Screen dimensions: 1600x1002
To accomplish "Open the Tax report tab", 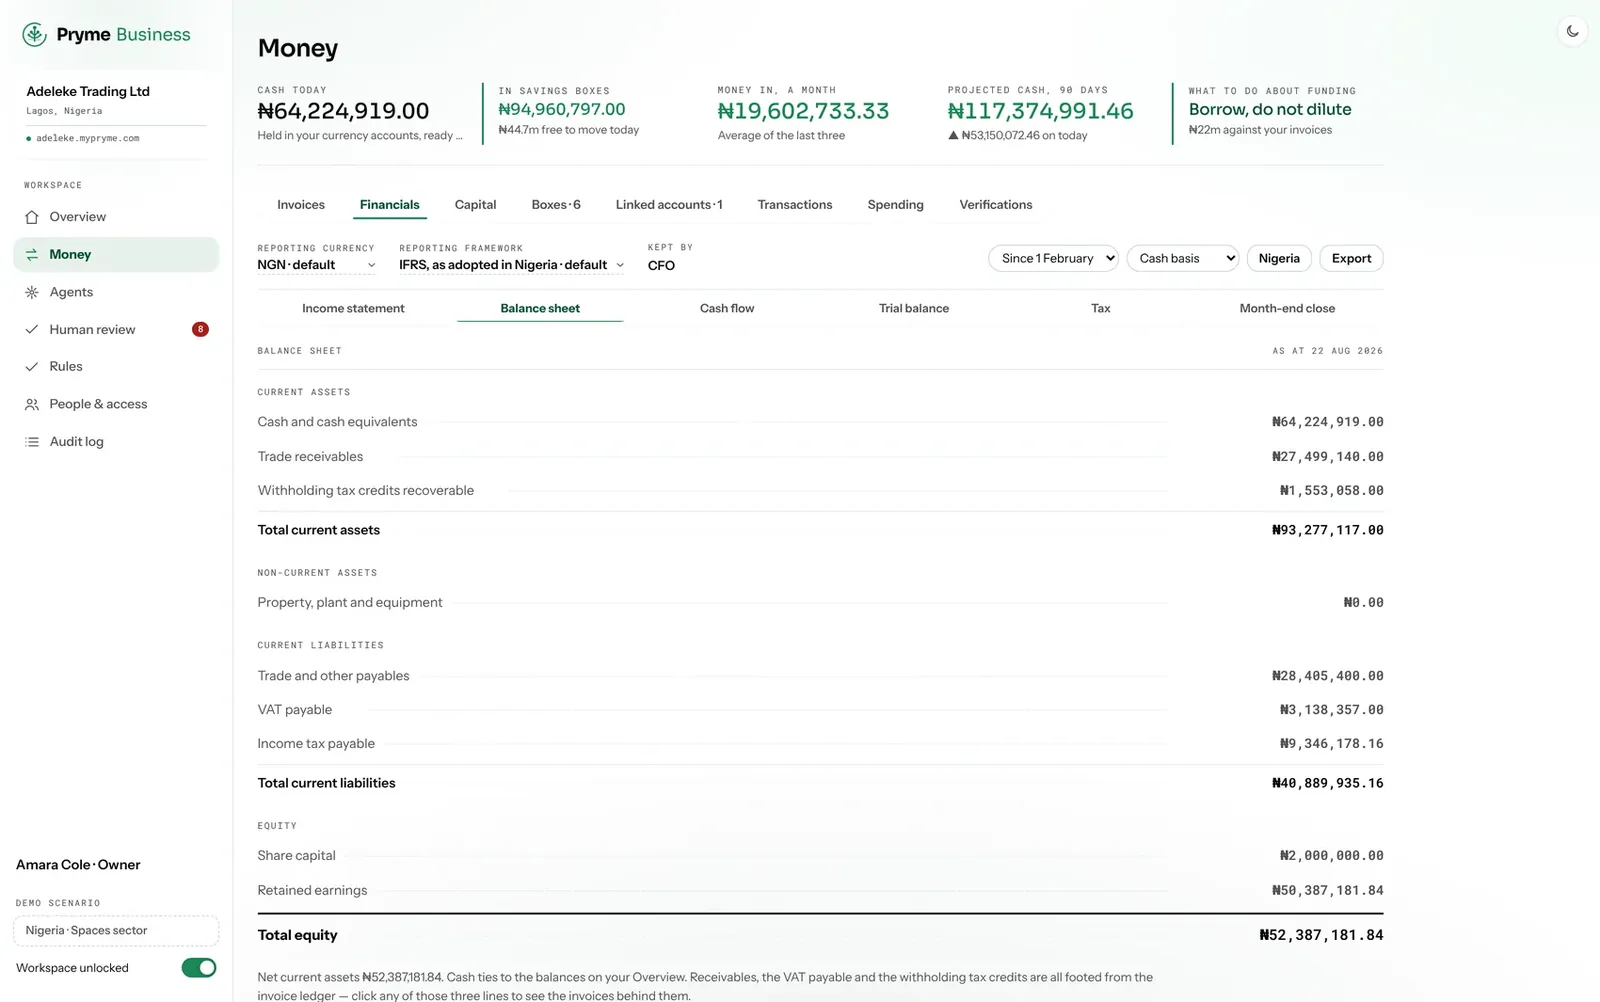I will (1101, 309).
